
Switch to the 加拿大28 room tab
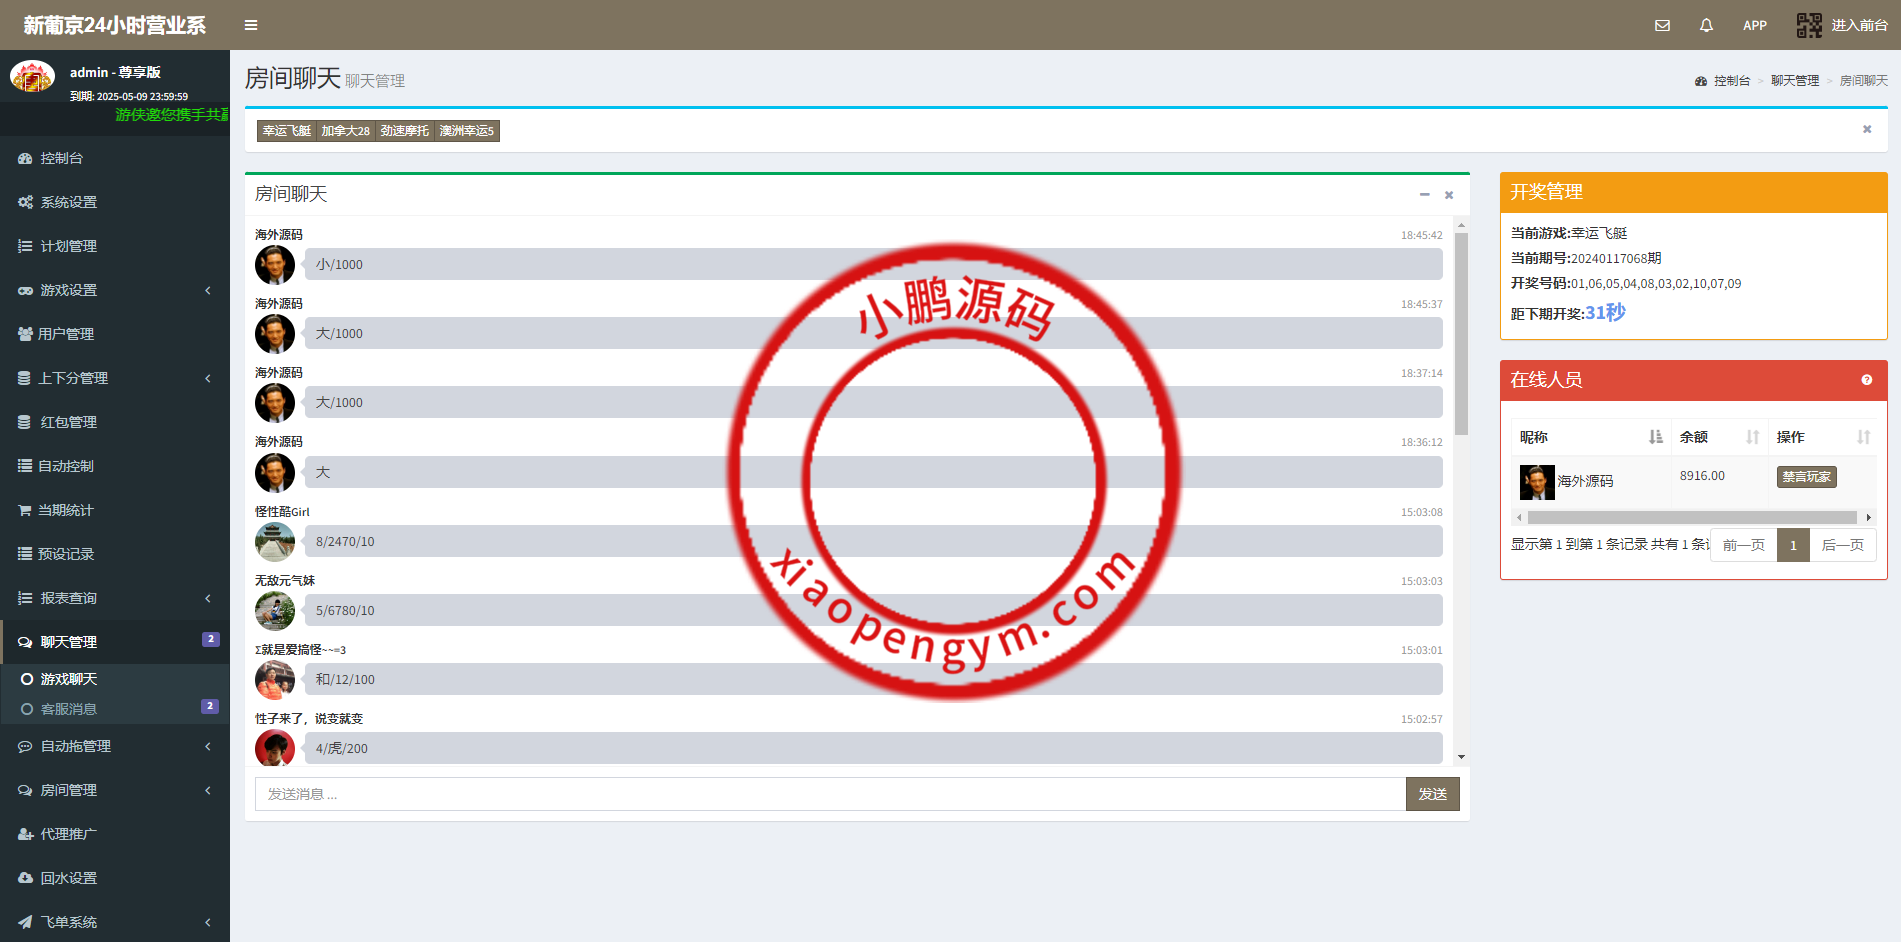(x=345, y=131)
